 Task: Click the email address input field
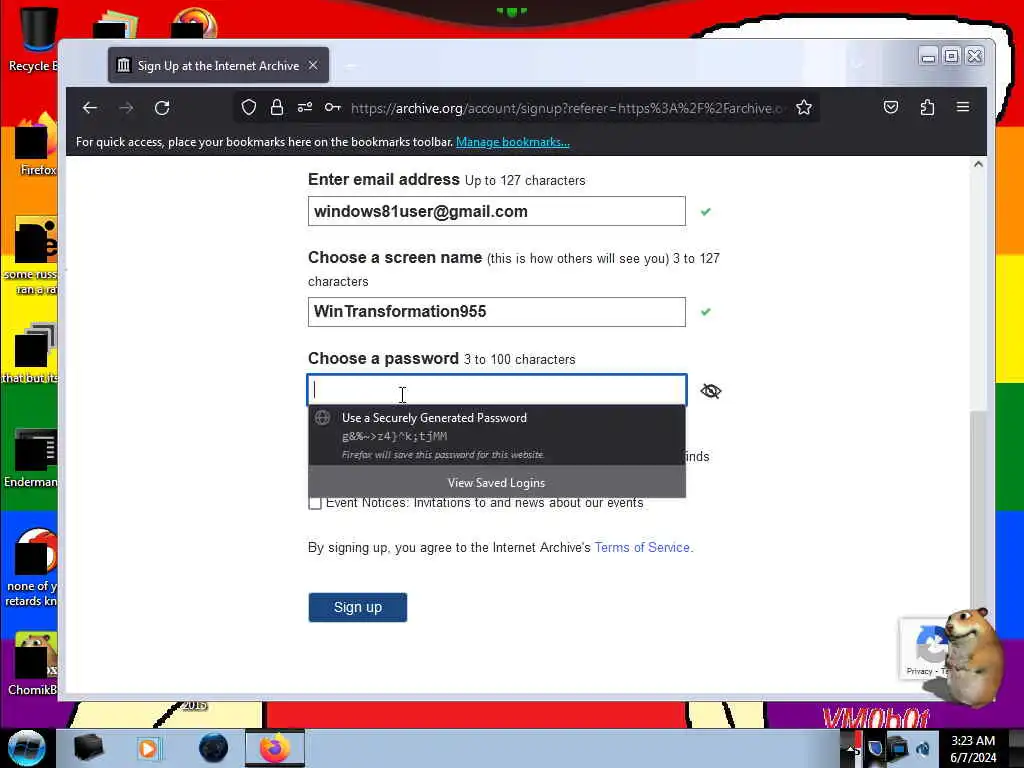tap(497, 211)
